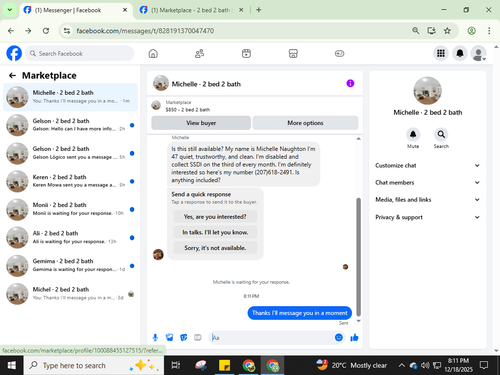Click the View buyer button
Screen dimensions: 500x375
pos(201,123)
